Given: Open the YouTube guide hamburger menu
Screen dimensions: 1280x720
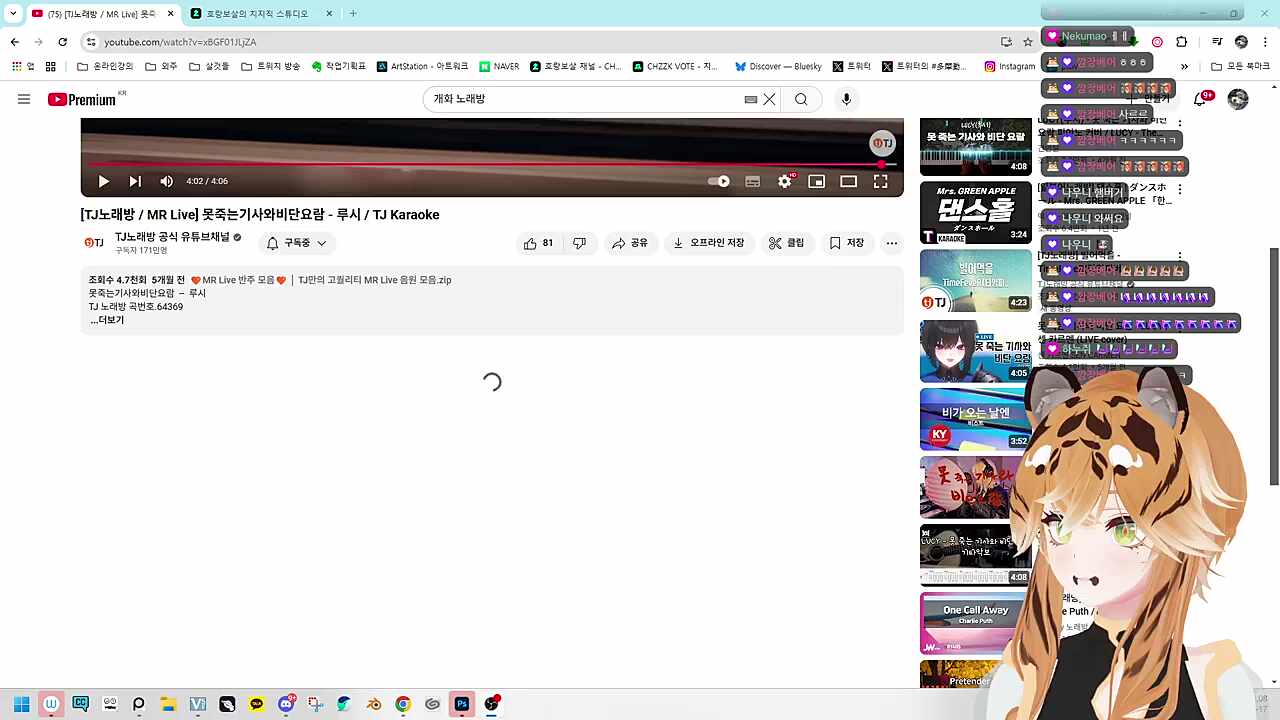Looking at the screenshot, I should coord(24,99).
